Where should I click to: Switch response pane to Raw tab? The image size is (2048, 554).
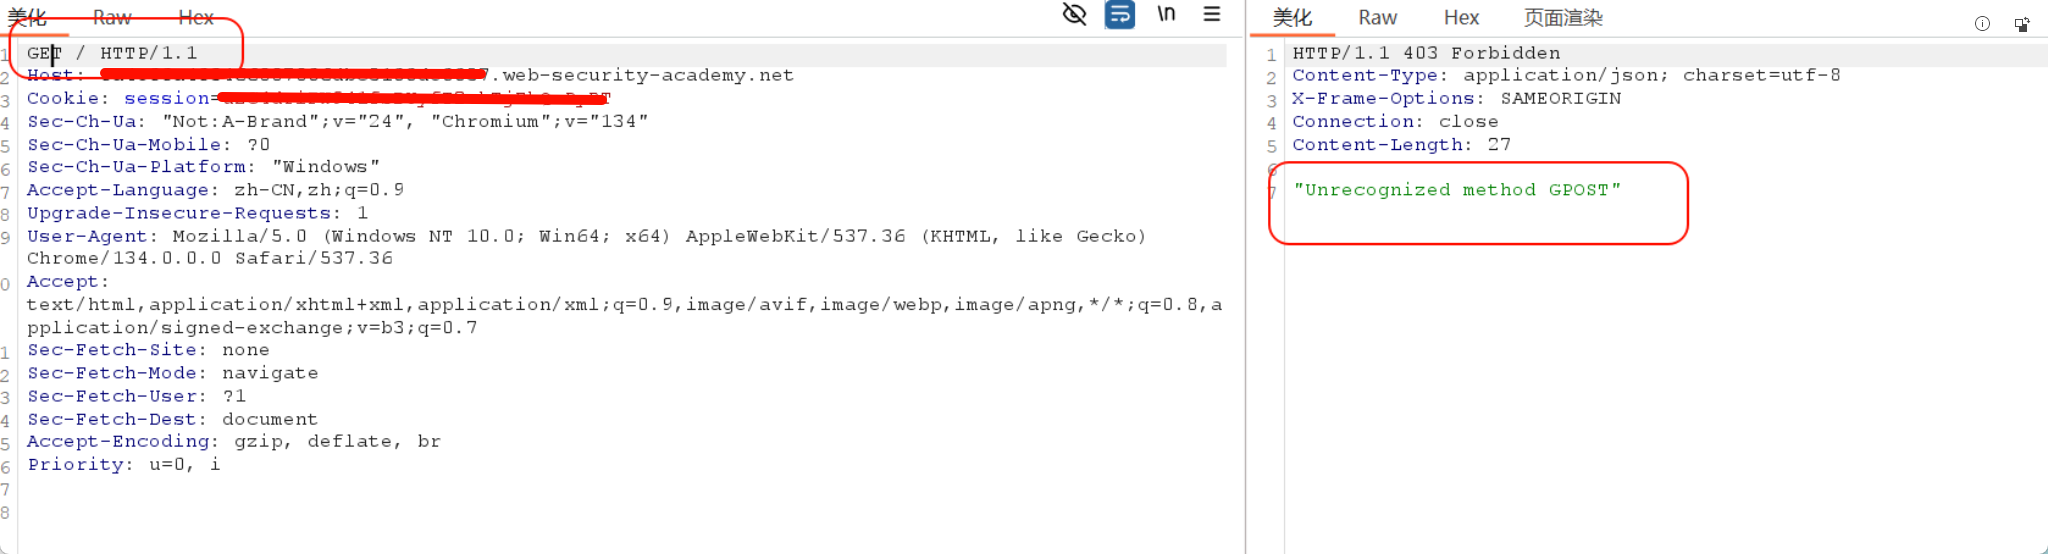click(x=1377, y=18)
